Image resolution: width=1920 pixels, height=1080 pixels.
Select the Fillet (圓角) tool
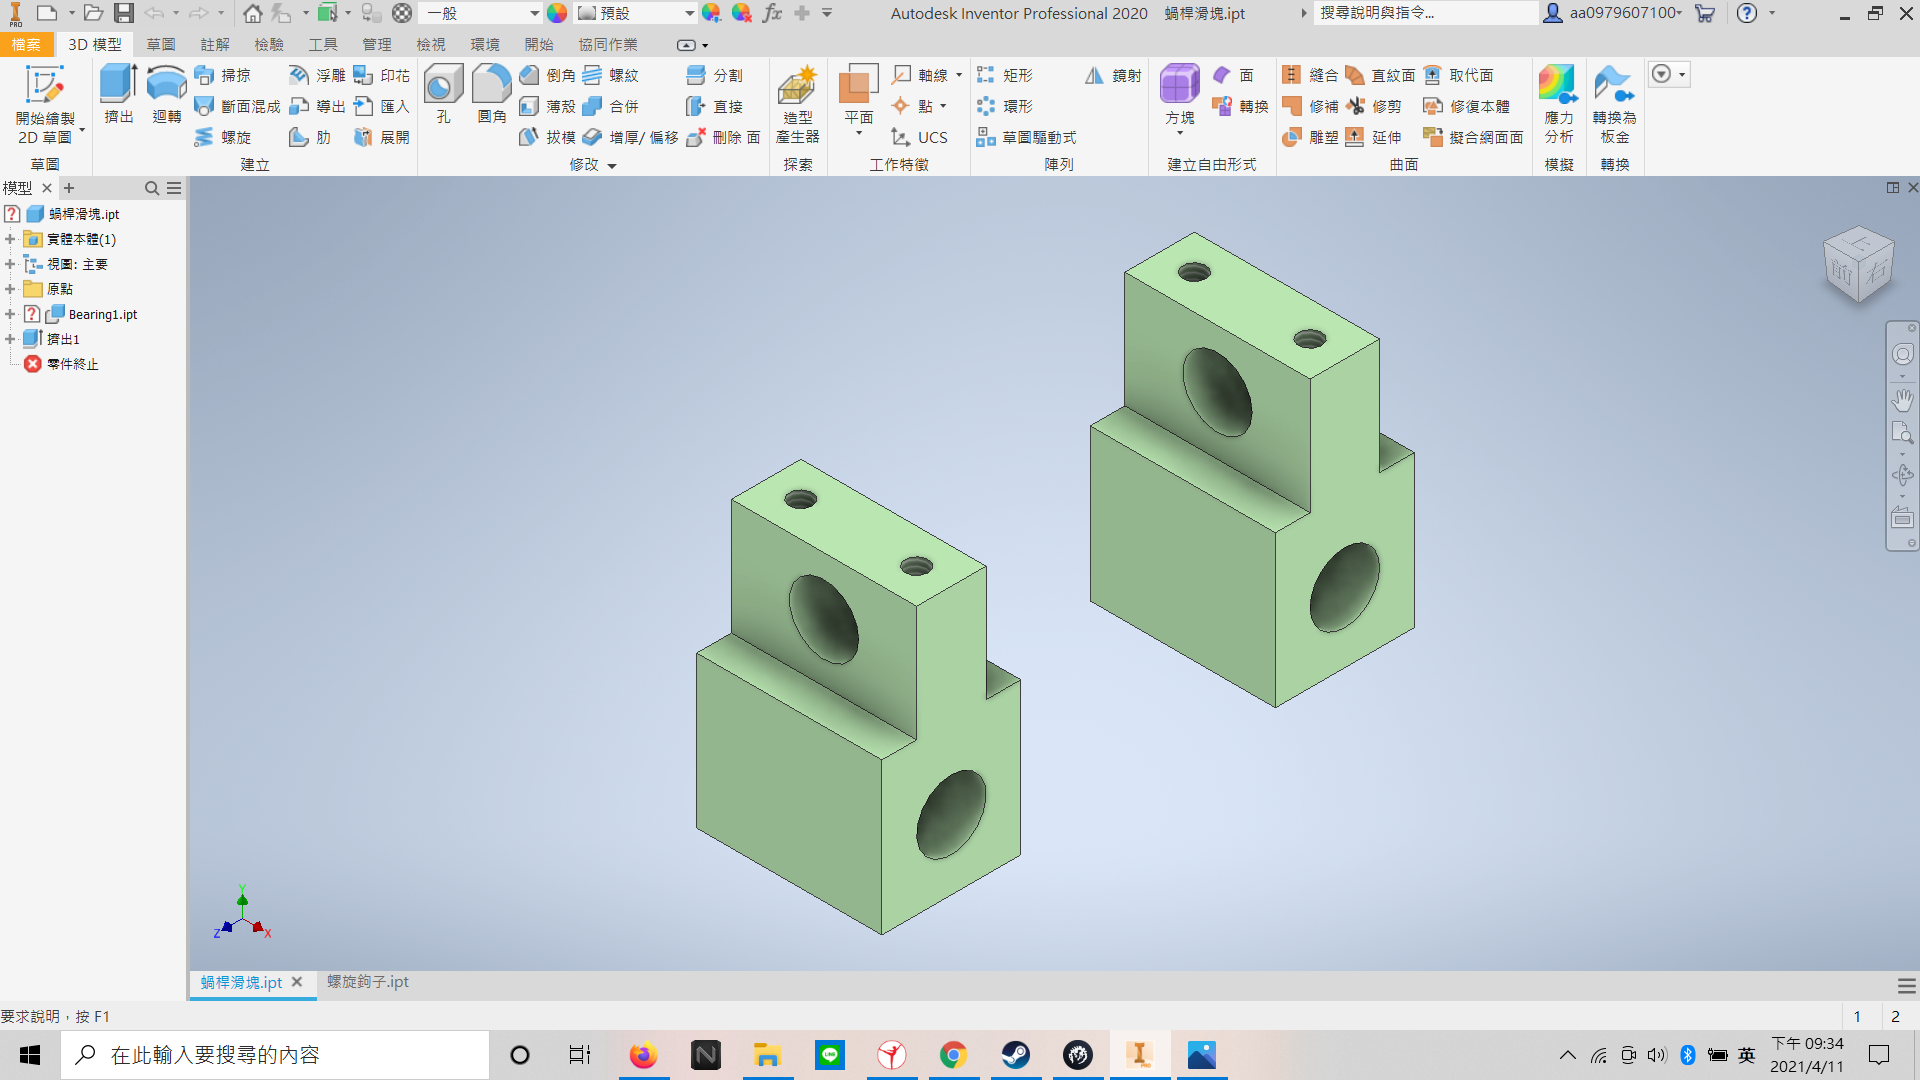click(492, 94)
